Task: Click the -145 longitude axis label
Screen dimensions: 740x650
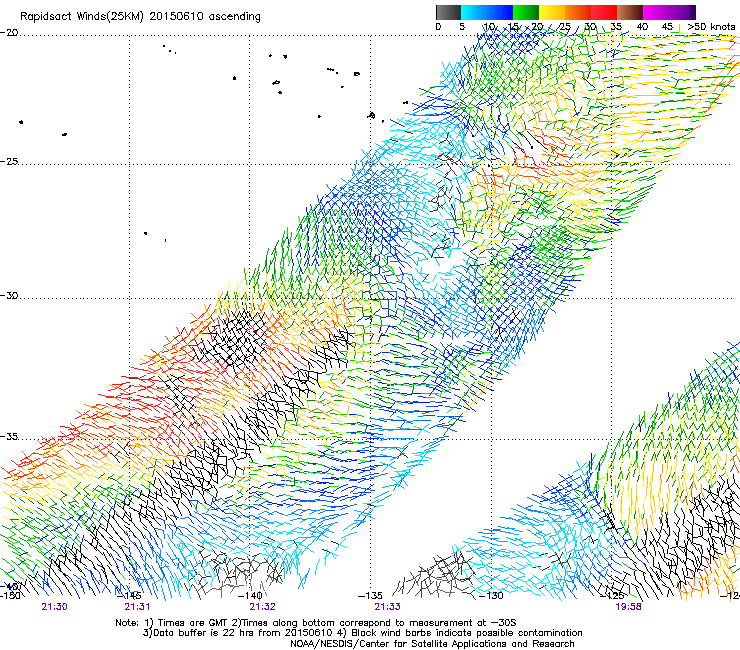Action: (129, 595)
